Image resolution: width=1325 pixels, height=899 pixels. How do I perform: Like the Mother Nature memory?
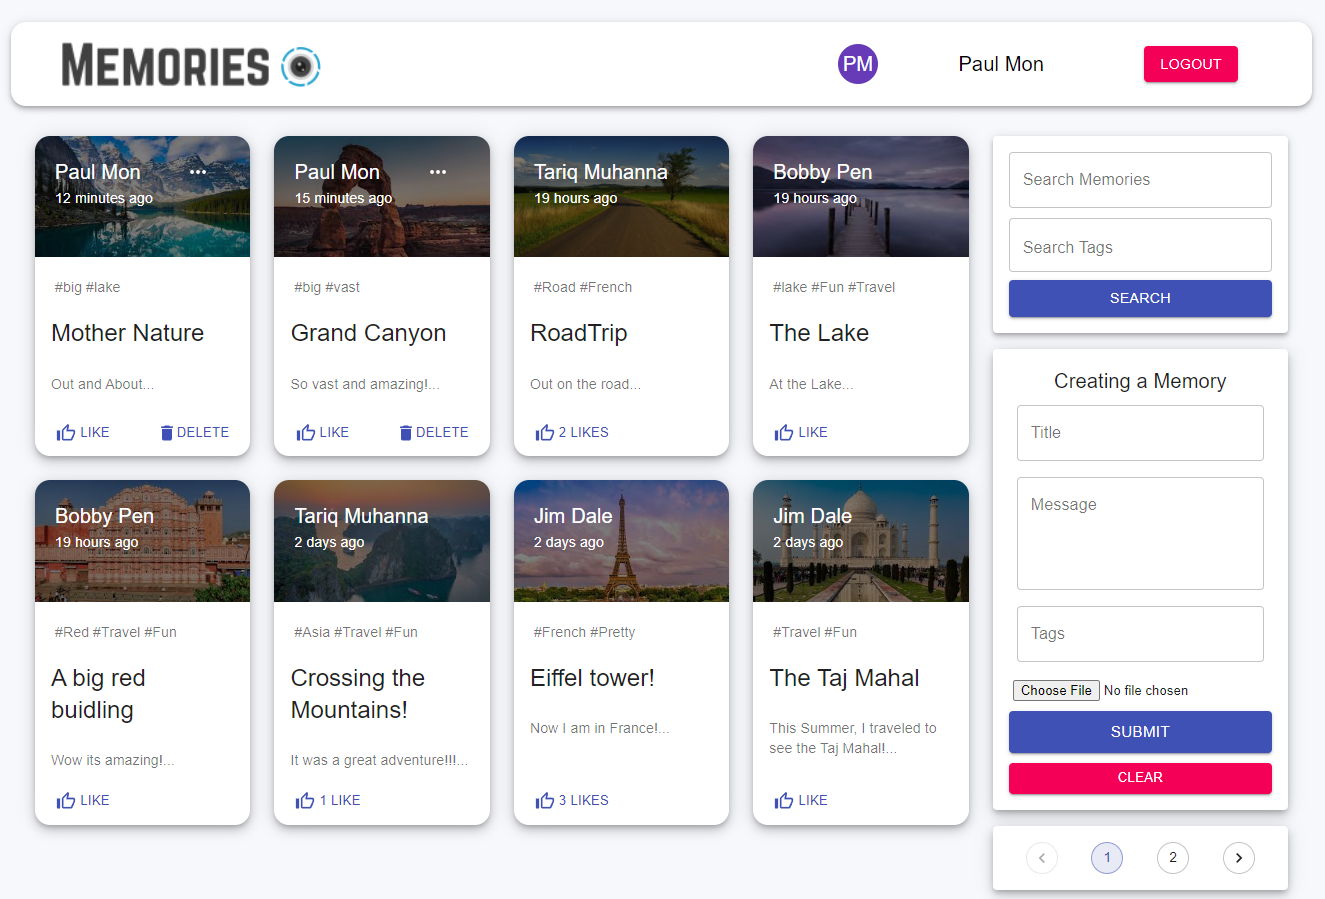[82, 431]
